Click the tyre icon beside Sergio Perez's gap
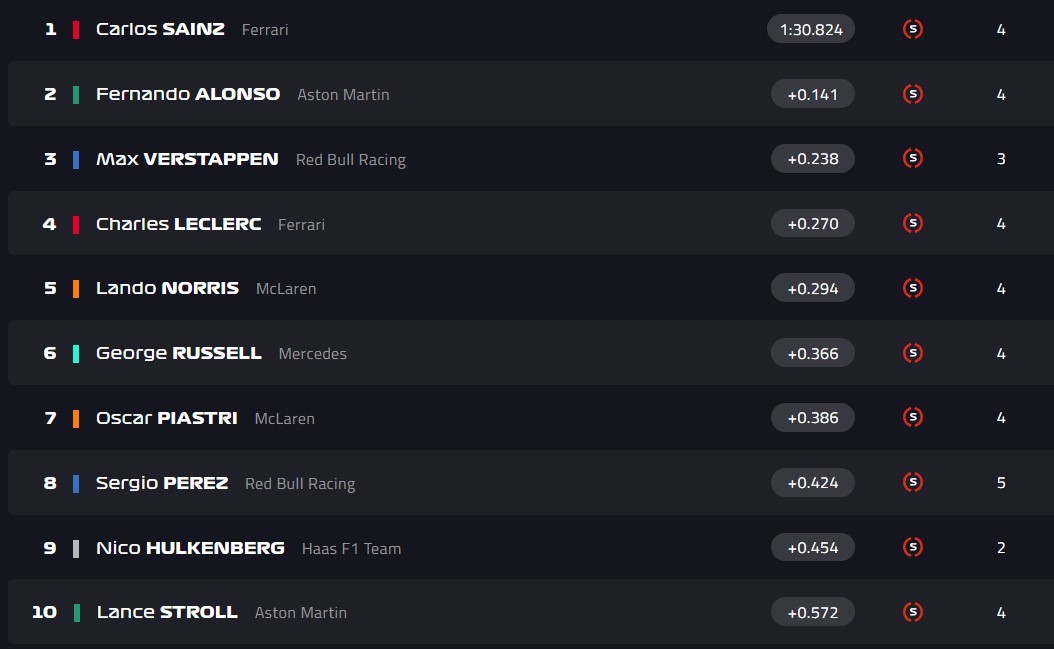This screenshot has width=1054, height=649. pos(912,482)
